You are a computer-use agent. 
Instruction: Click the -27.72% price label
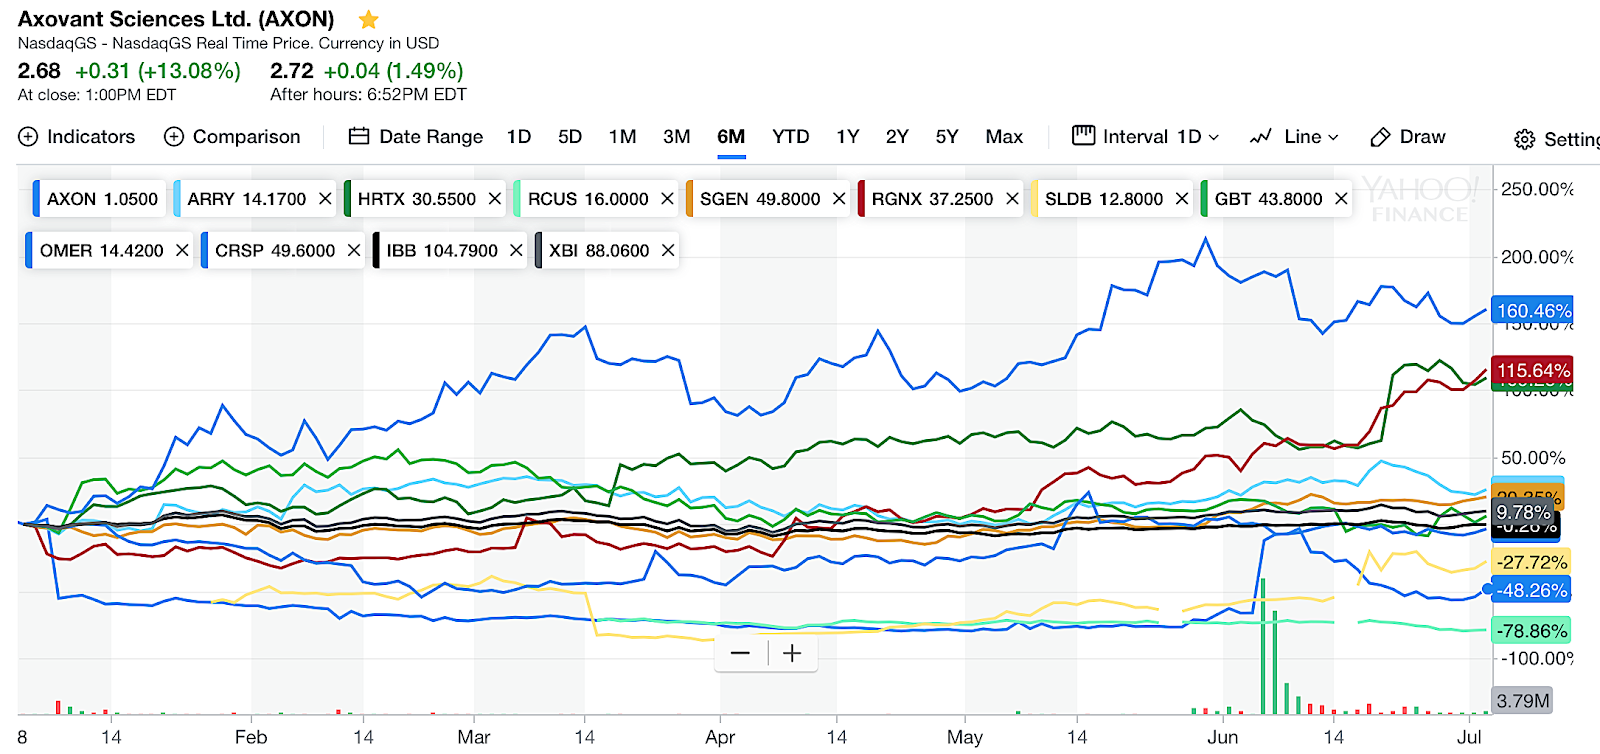point(1531,562)
